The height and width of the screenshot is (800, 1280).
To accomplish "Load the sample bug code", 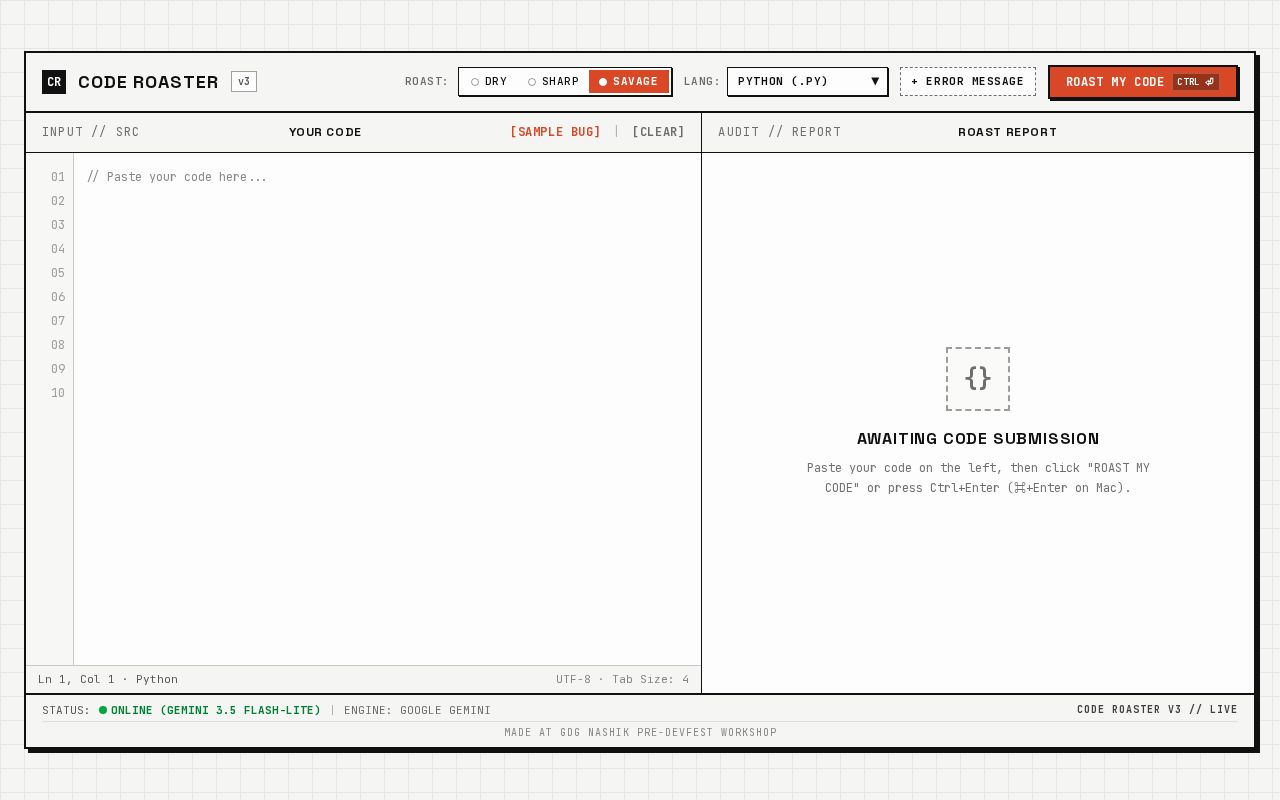I will coord(555,132).
